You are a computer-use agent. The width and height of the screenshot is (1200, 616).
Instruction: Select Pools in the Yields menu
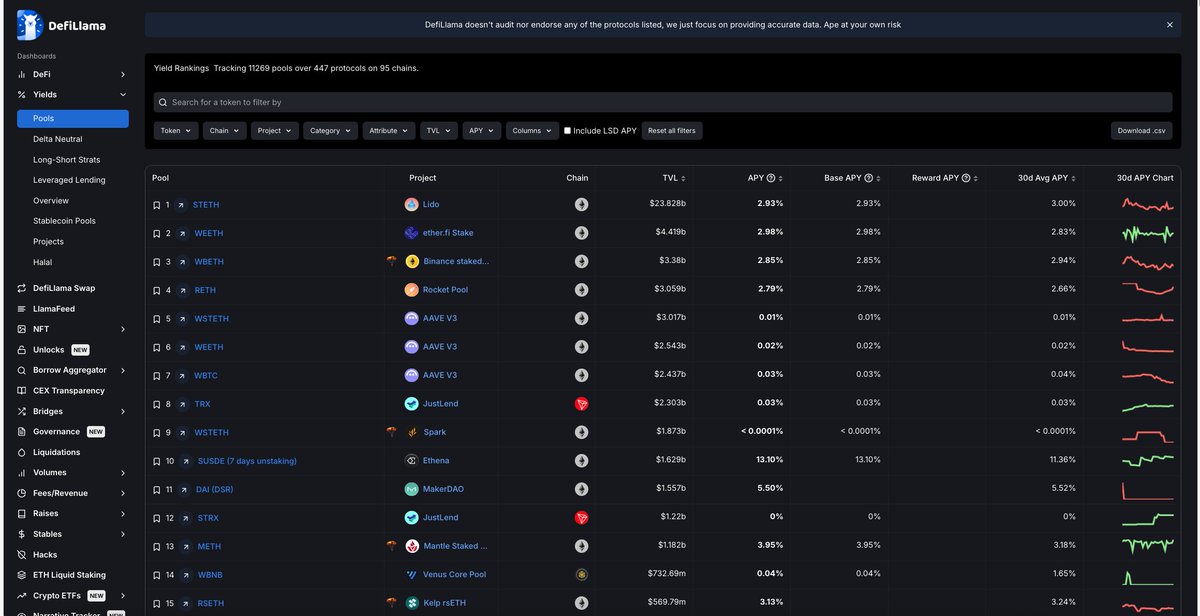point(72,119)
